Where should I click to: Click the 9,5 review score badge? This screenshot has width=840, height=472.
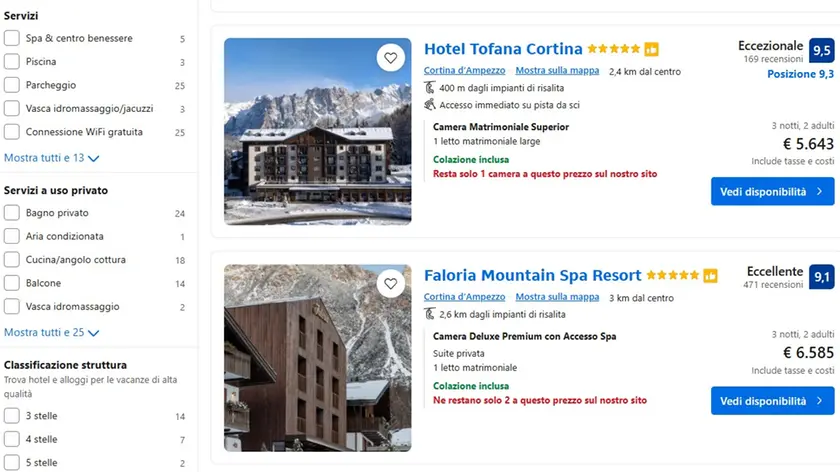(x=822, y=51)
